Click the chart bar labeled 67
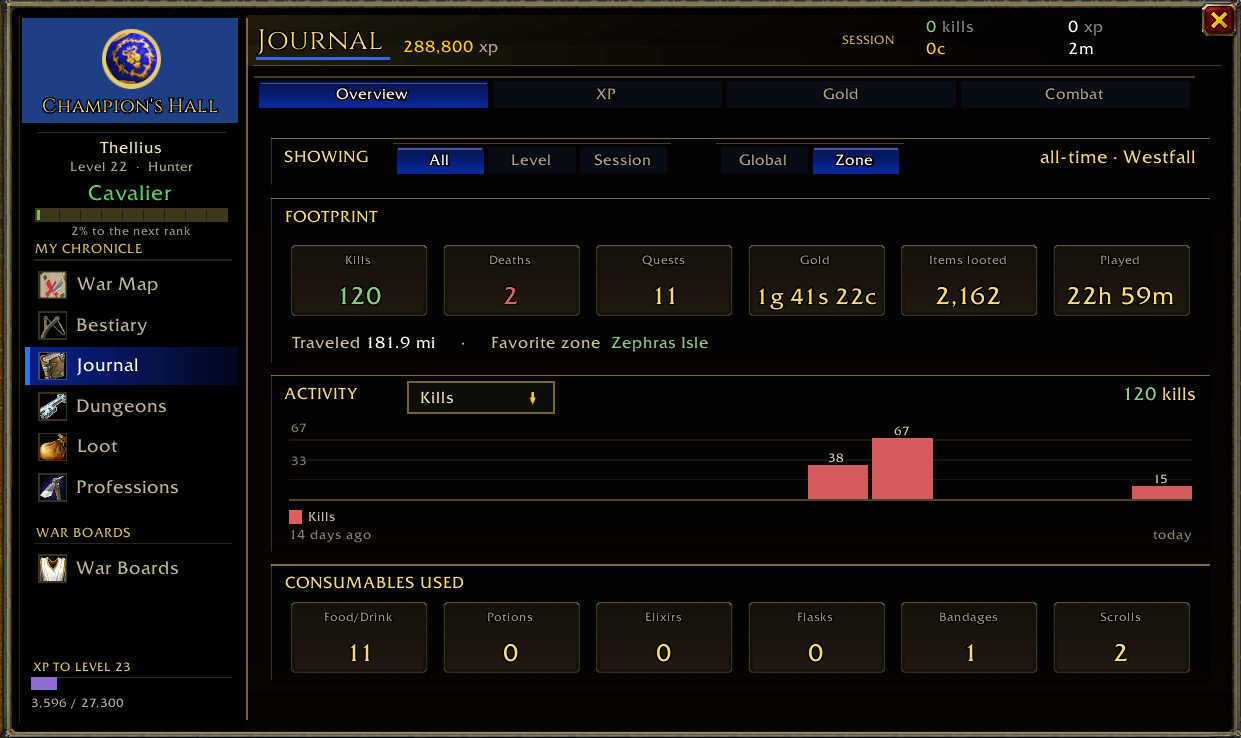Viewport: 1241px width, 738px height. [x=902, y=469]
